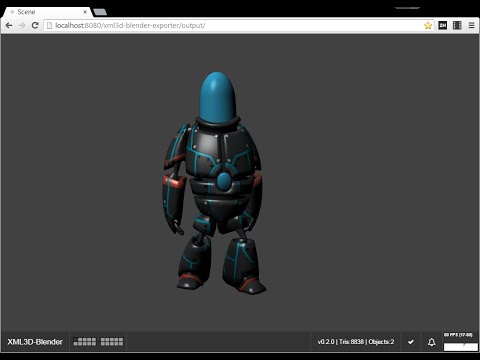Viewport: 480px width, 360px height.
Task: Click the bell notification icon
Action: pos(432,342)
